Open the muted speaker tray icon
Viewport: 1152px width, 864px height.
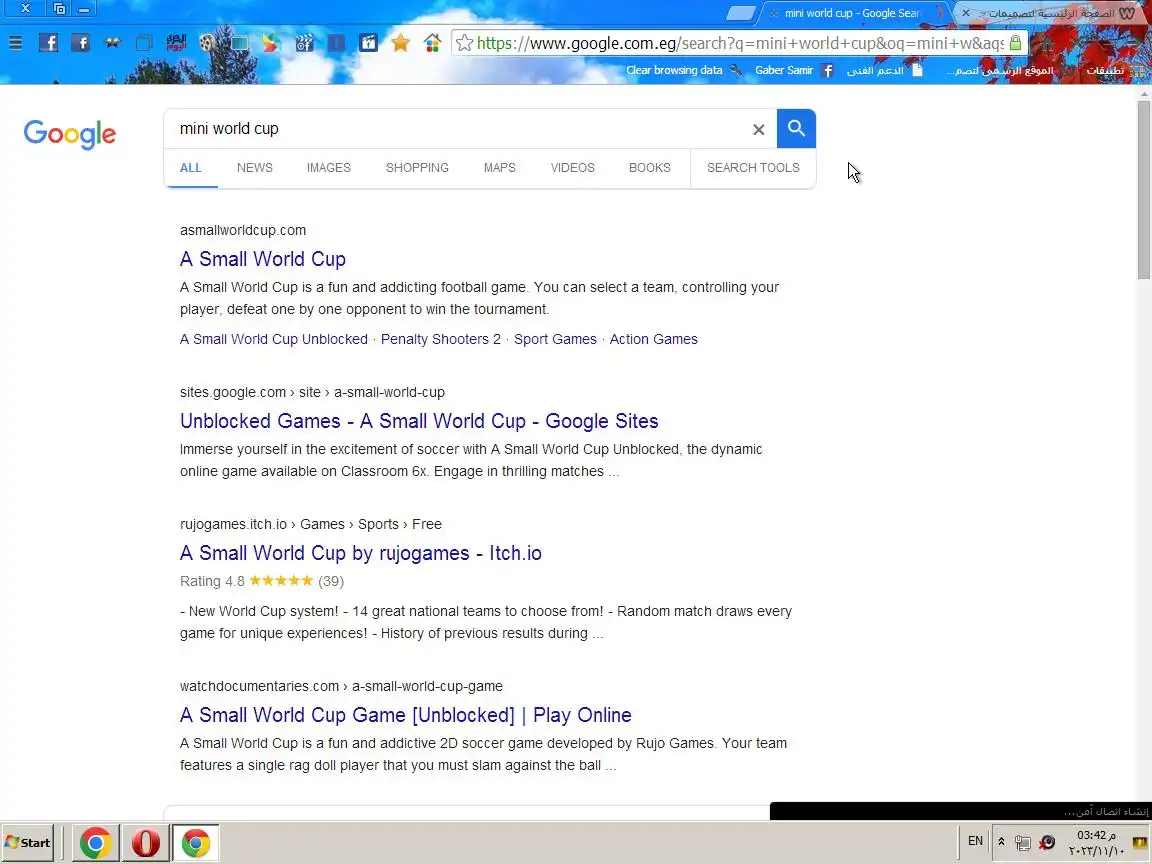1048,842
